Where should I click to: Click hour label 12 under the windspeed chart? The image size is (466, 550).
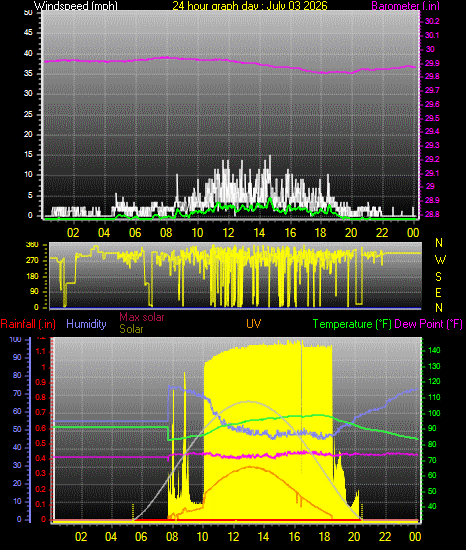point(228,233)
